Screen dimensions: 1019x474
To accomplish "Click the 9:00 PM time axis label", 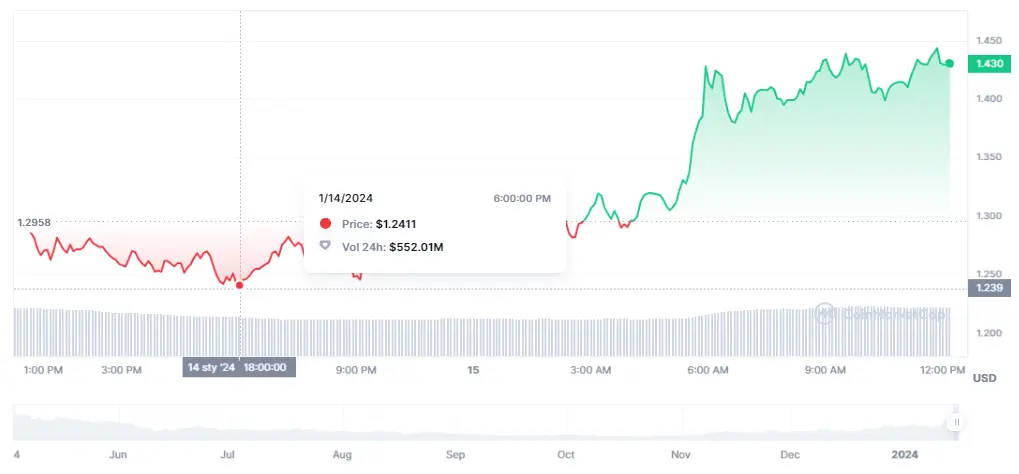I will tap(356, 369).
